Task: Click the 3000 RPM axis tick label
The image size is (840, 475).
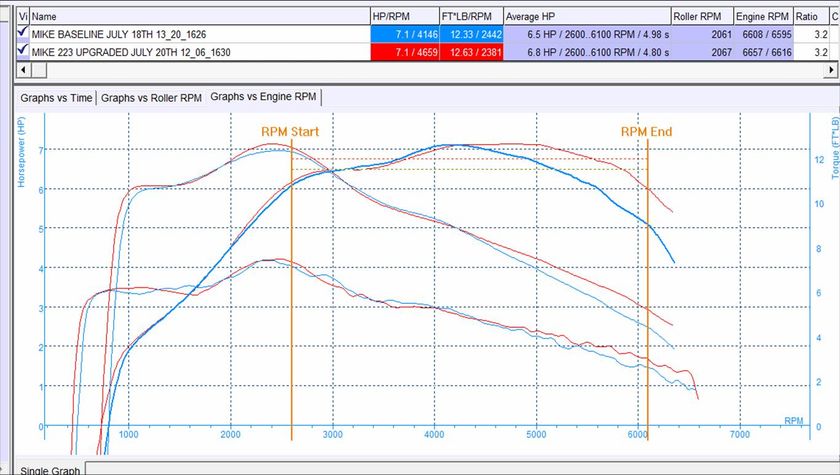Action: [332, 434]
